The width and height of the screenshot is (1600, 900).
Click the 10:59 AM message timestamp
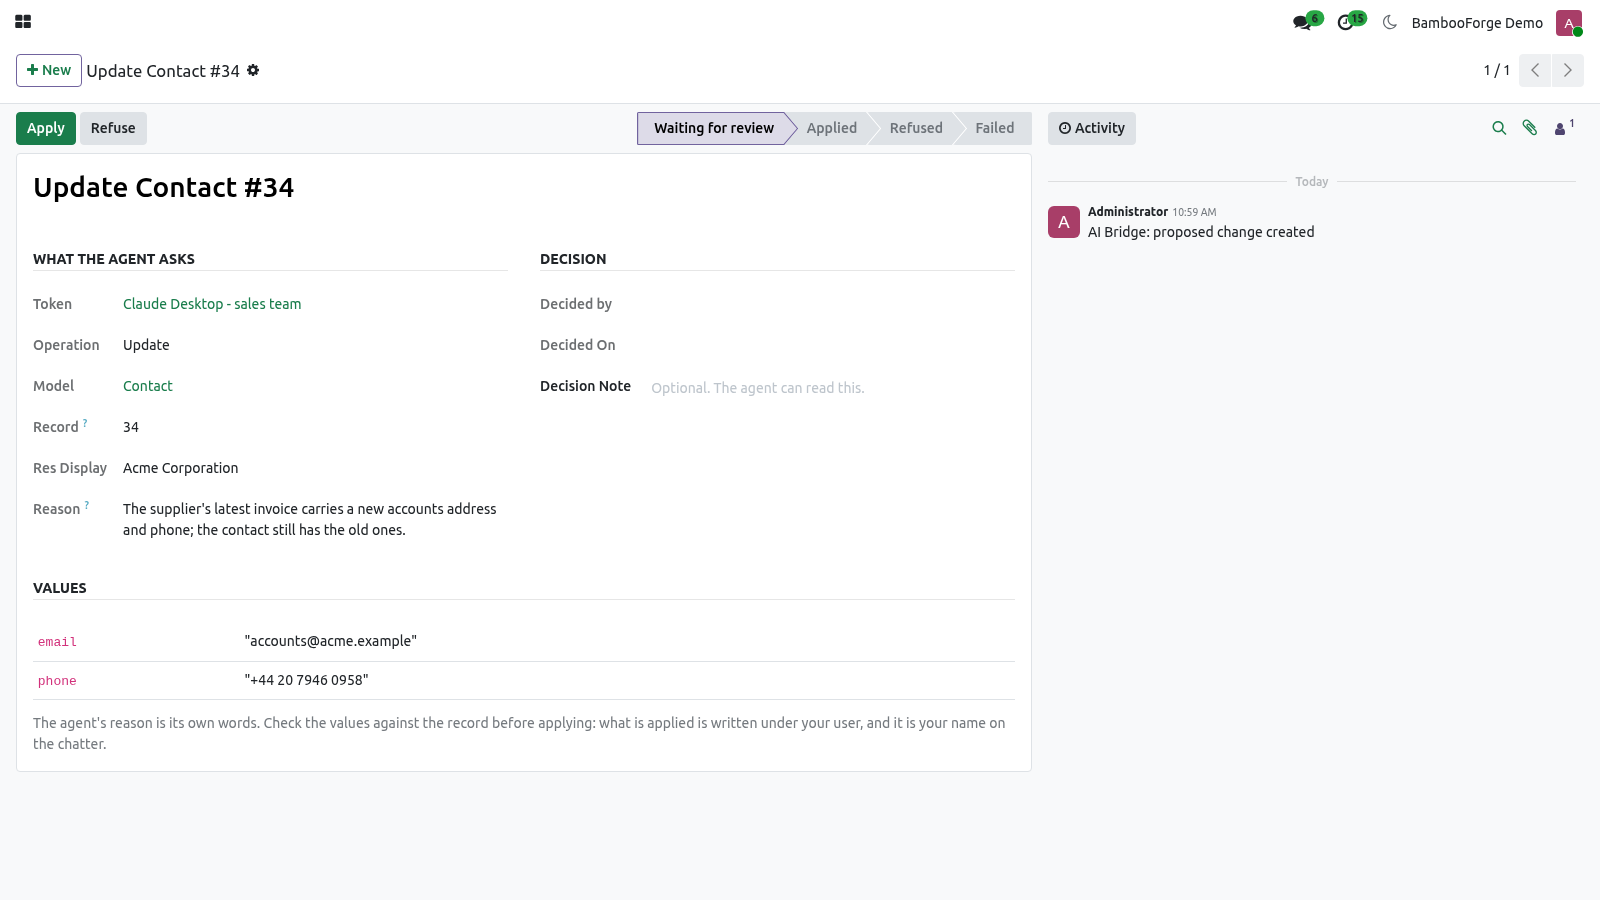click(x=1194, y=212)
